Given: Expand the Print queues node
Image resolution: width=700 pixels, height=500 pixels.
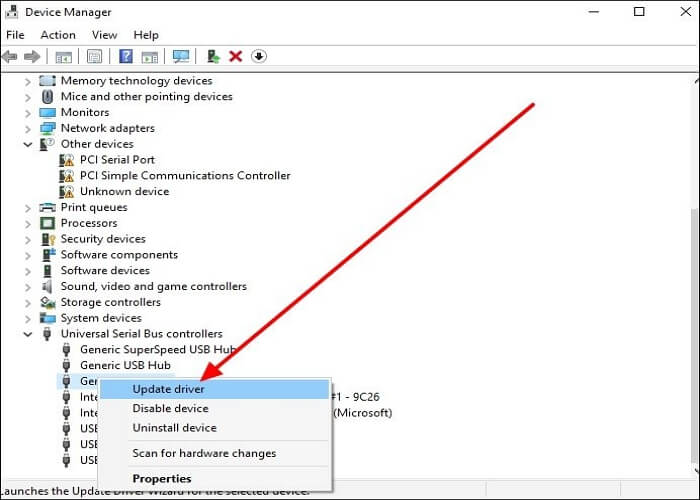Looking at the screenshot, I should pos(28,208).
